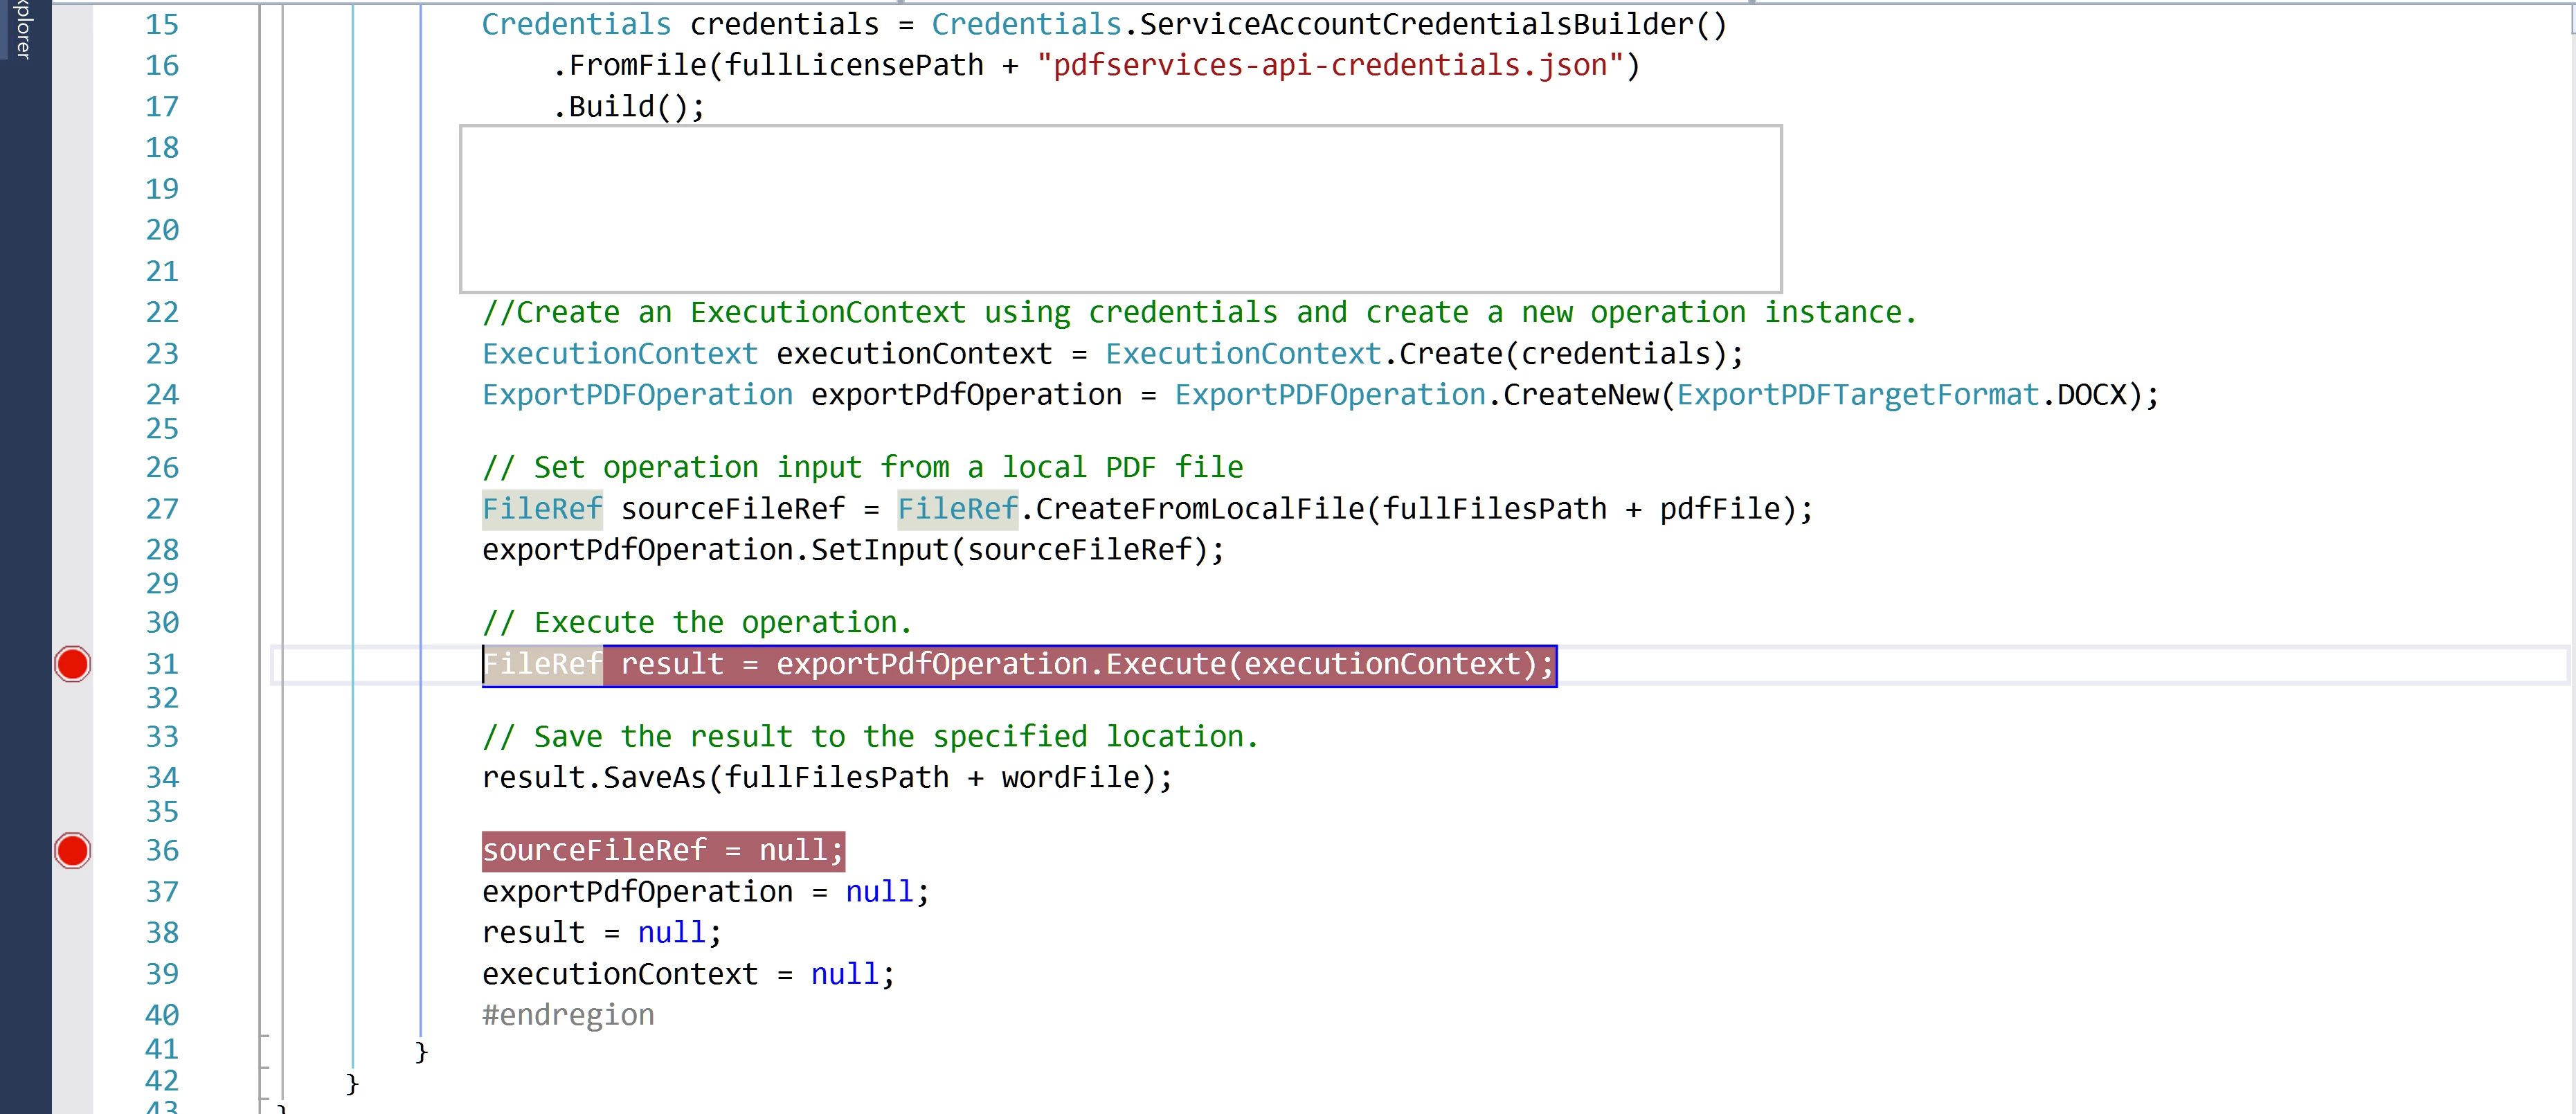The height and width of the screenshot is (1114, 2576).
Task: Click the CreateFromLocalFile method call
Action: 1200,509
